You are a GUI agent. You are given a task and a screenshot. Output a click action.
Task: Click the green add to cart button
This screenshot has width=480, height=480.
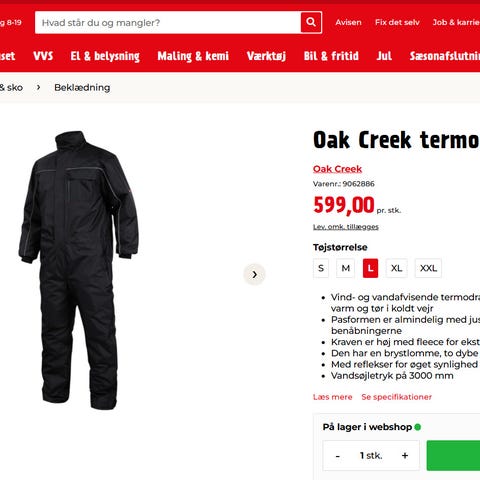pos(453,456)
